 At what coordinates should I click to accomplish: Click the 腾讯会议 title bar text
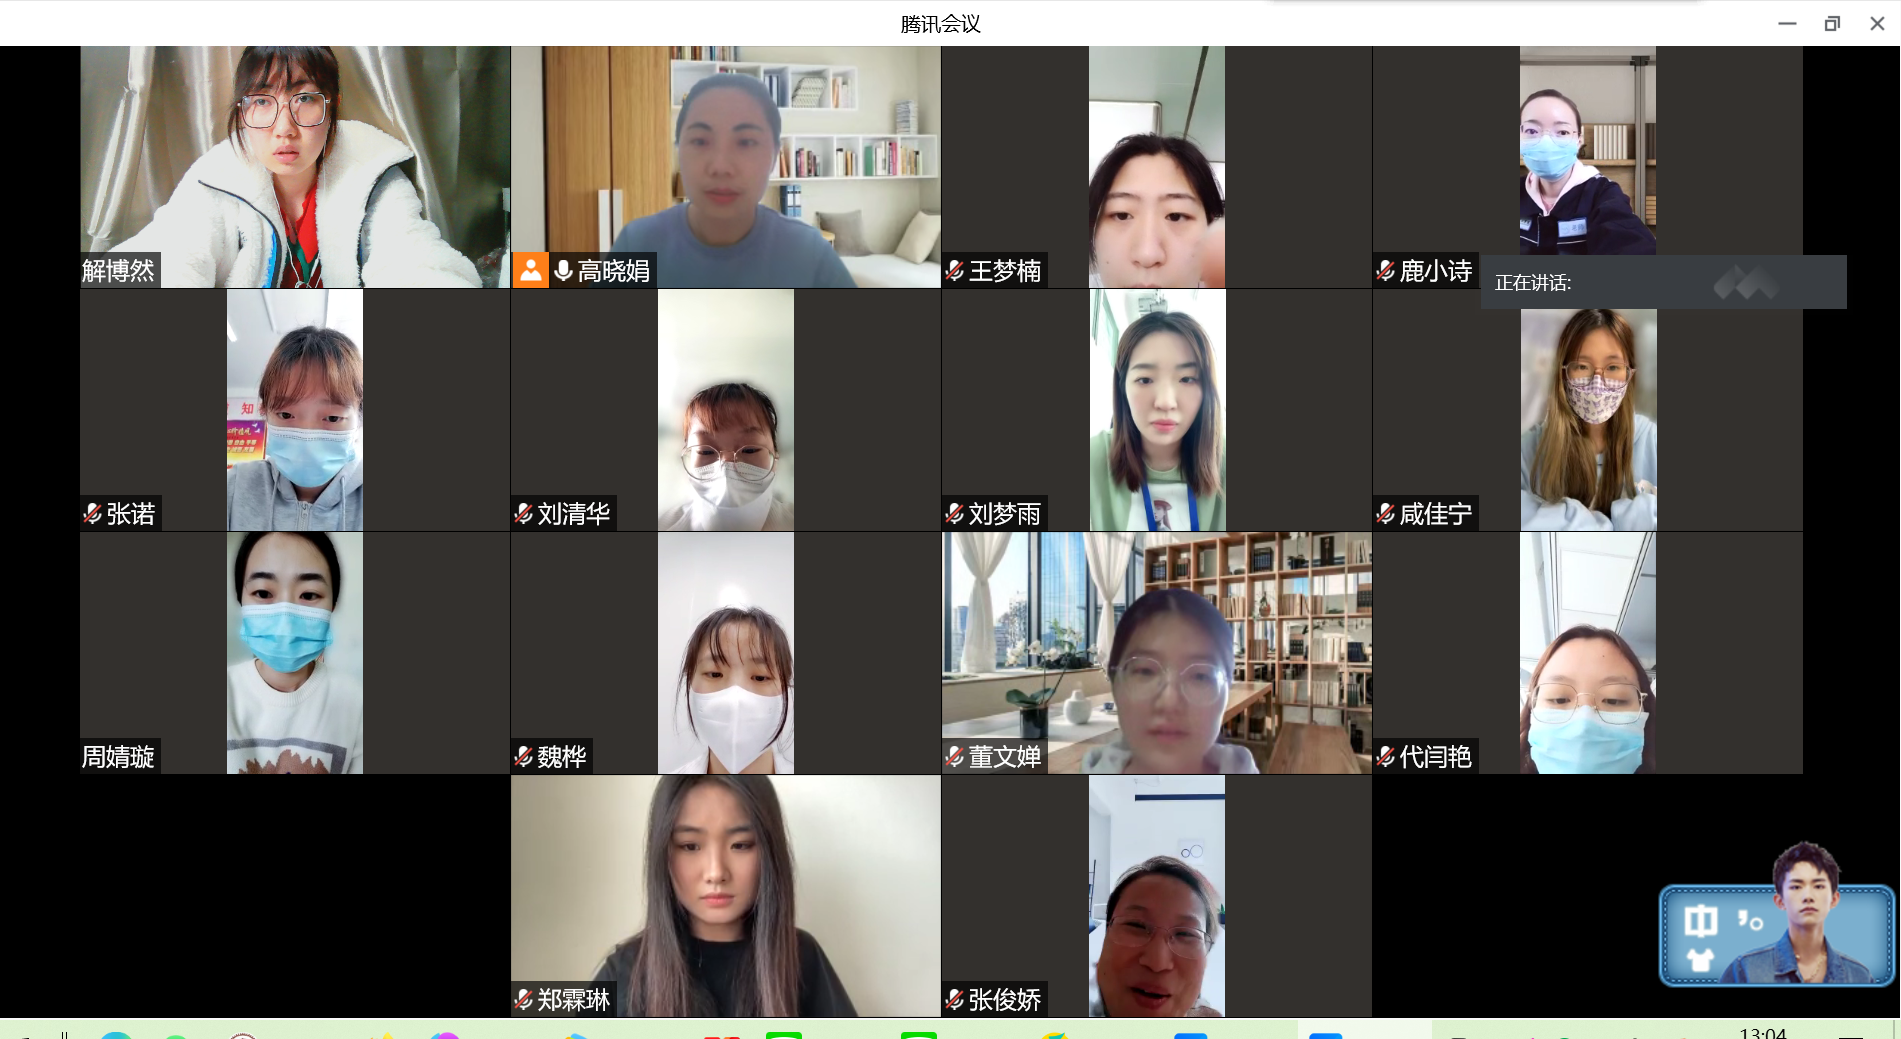tap(938, 22)
